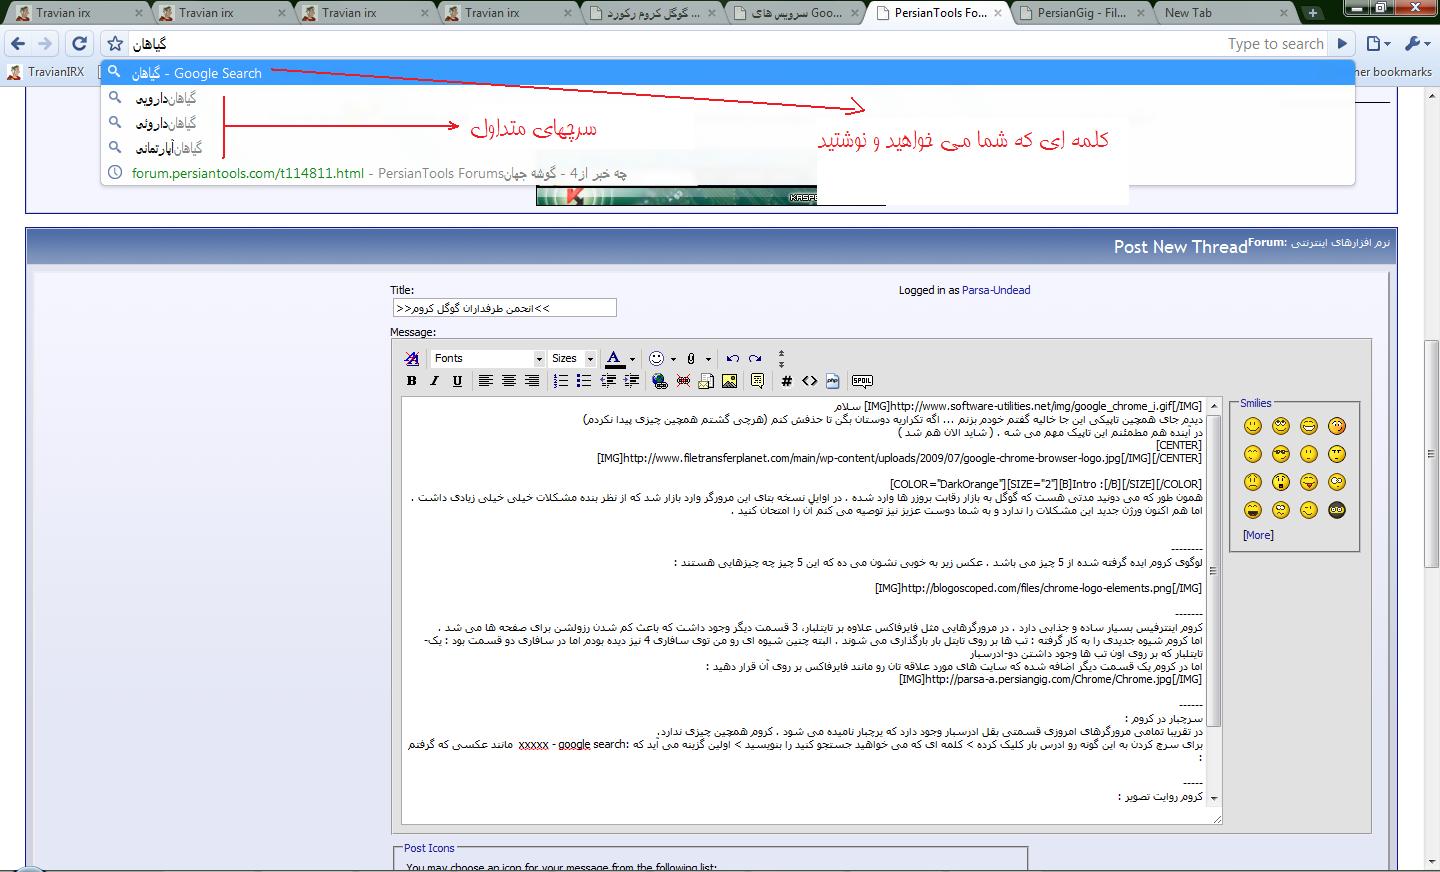Click the SPOIL spoiler tag icon
The image size is (1440, 872).
[862, 381]
